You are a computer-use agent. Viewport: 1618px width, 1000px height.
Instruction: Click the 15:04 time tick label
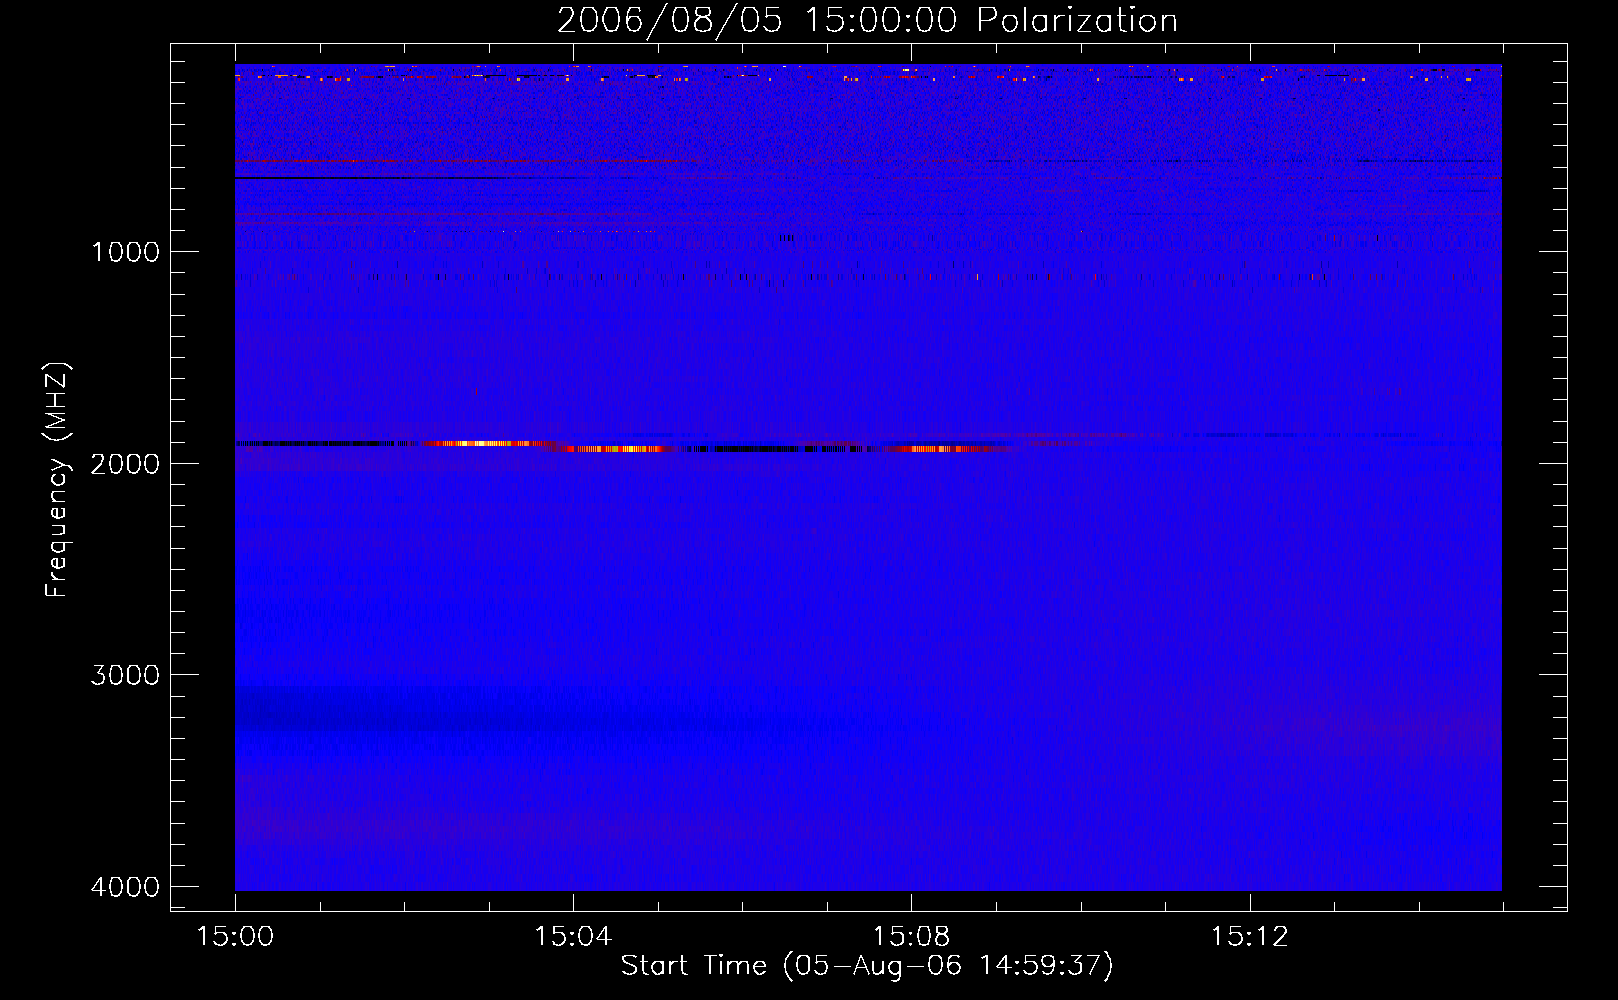click(x=573, y=937)
